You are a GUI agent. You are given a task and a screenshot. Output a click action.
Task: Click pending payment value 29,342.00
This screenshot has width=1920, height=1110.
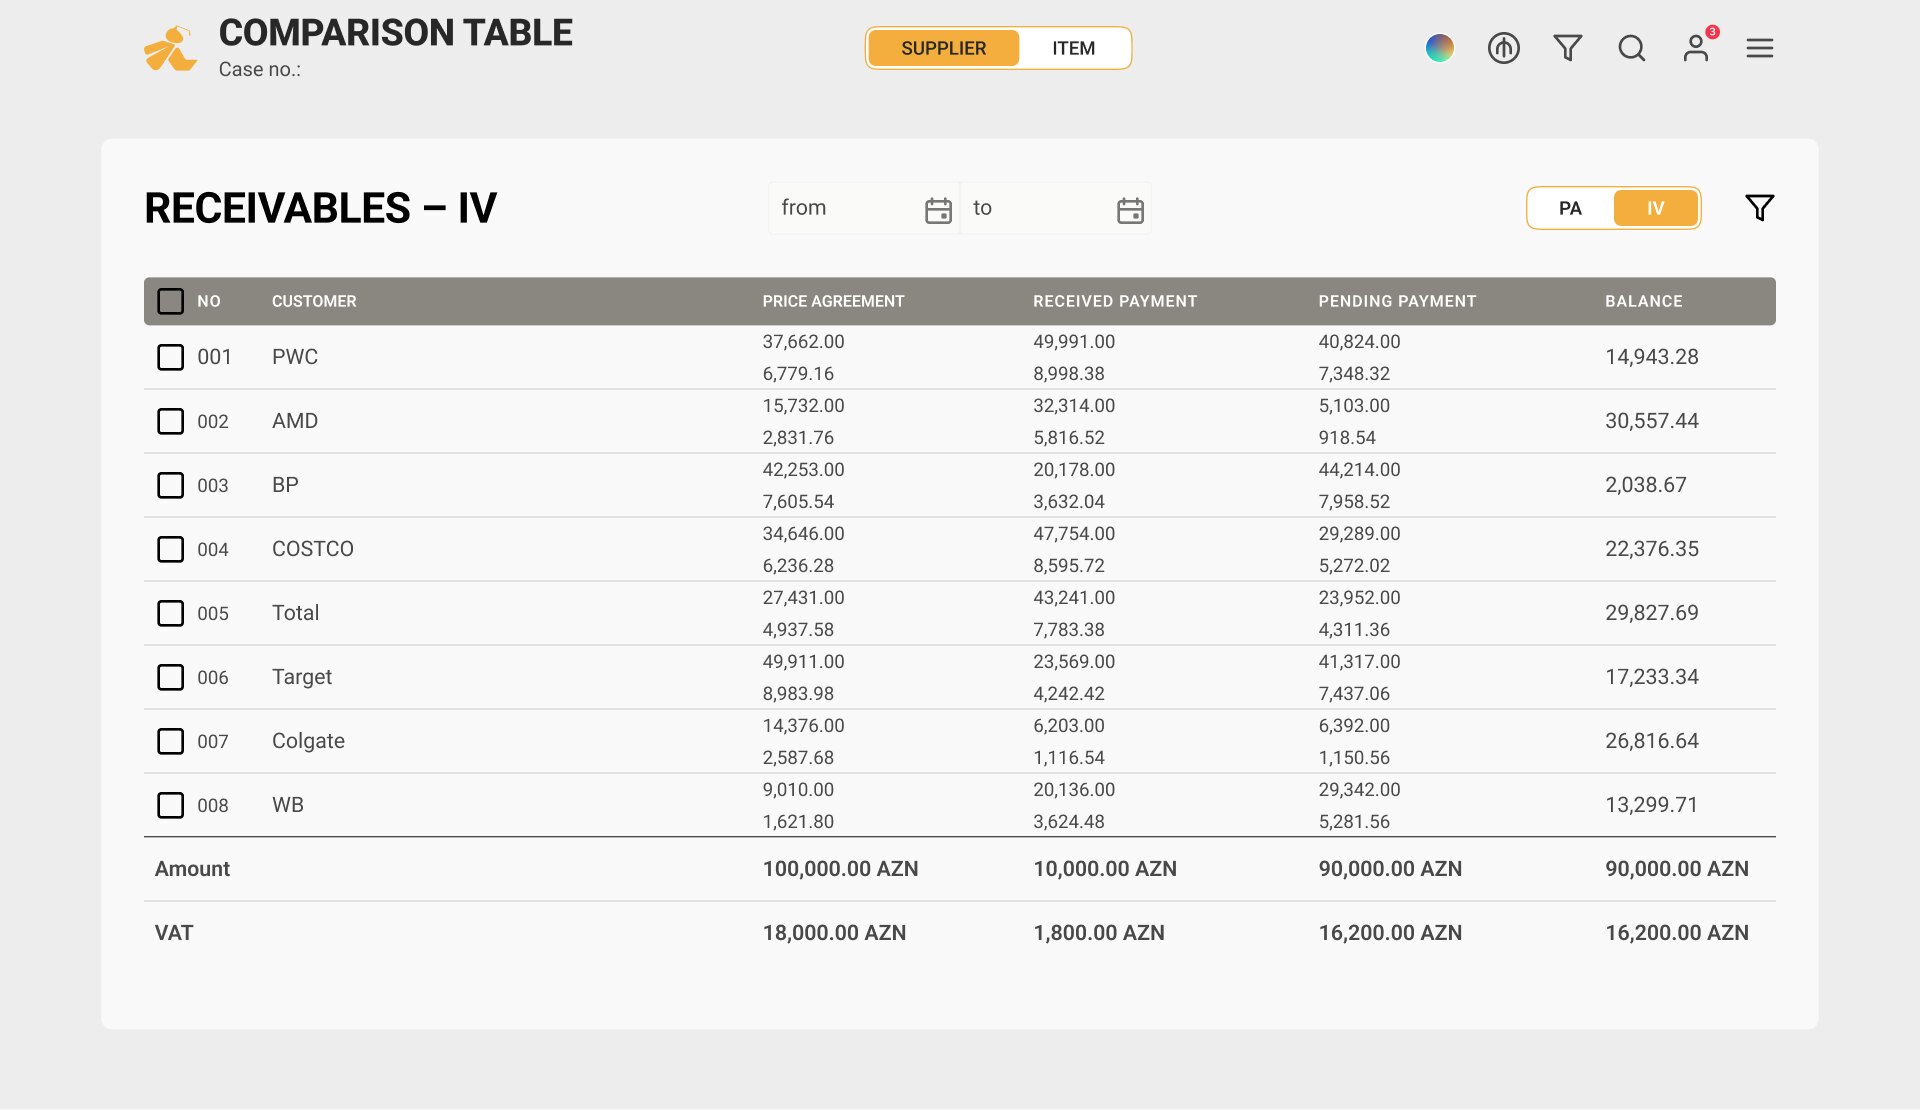pos(1359,790)
